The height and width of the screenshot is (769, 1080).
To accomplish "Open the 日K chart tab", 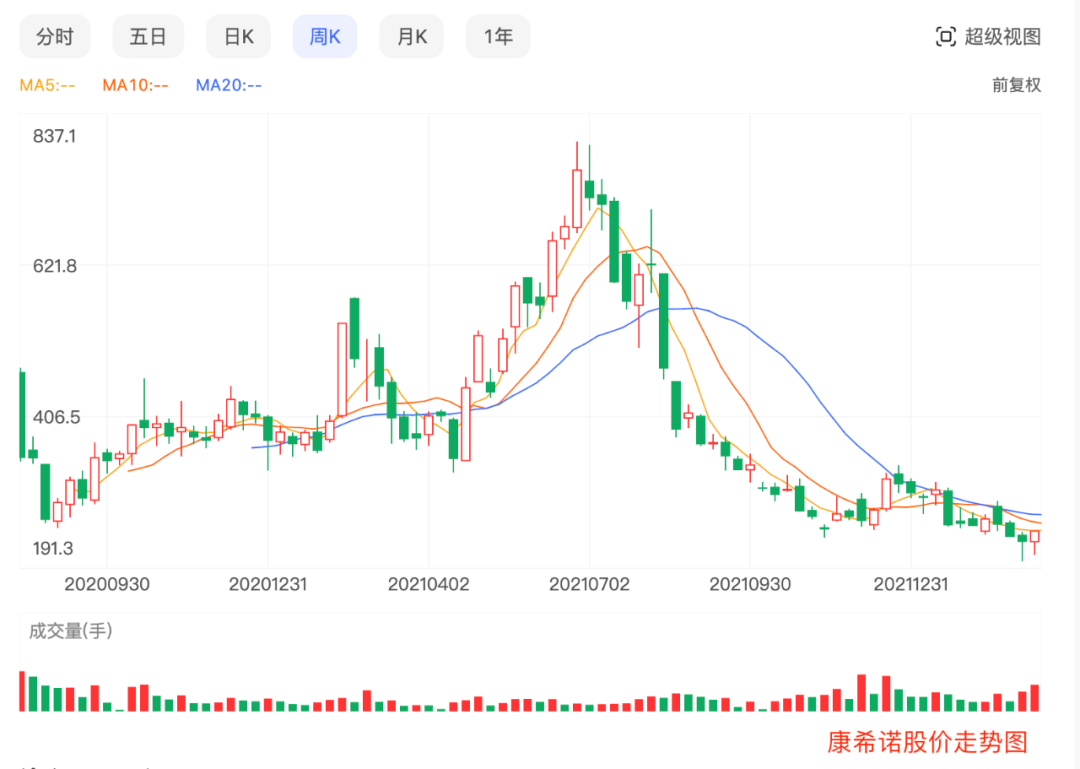I will point(238,37).
